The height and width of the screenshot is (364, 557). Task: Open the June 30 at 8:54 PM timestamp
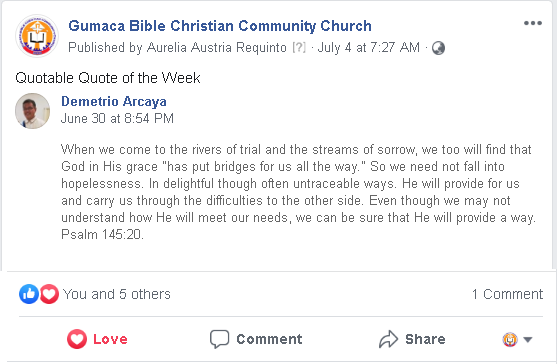click(117, 118)
